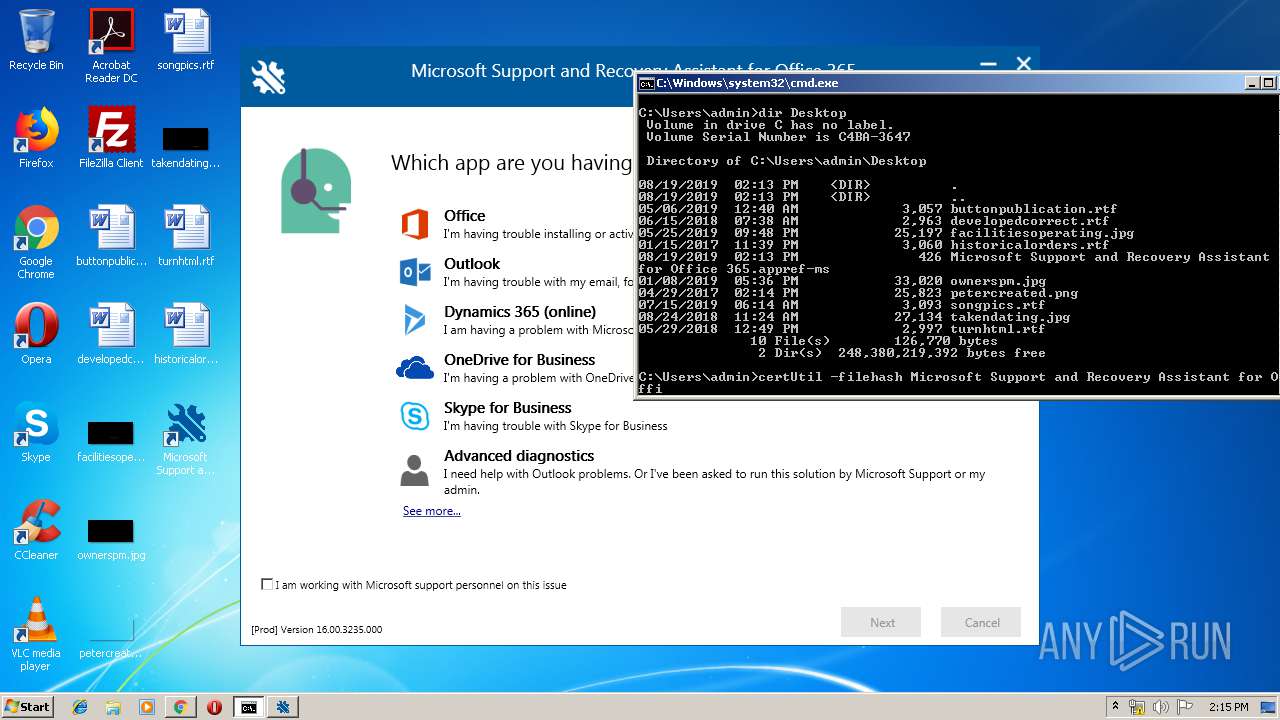Open media player taskbar icon
The width and height of the screenshot is (1280, 720).
[146, 707]
